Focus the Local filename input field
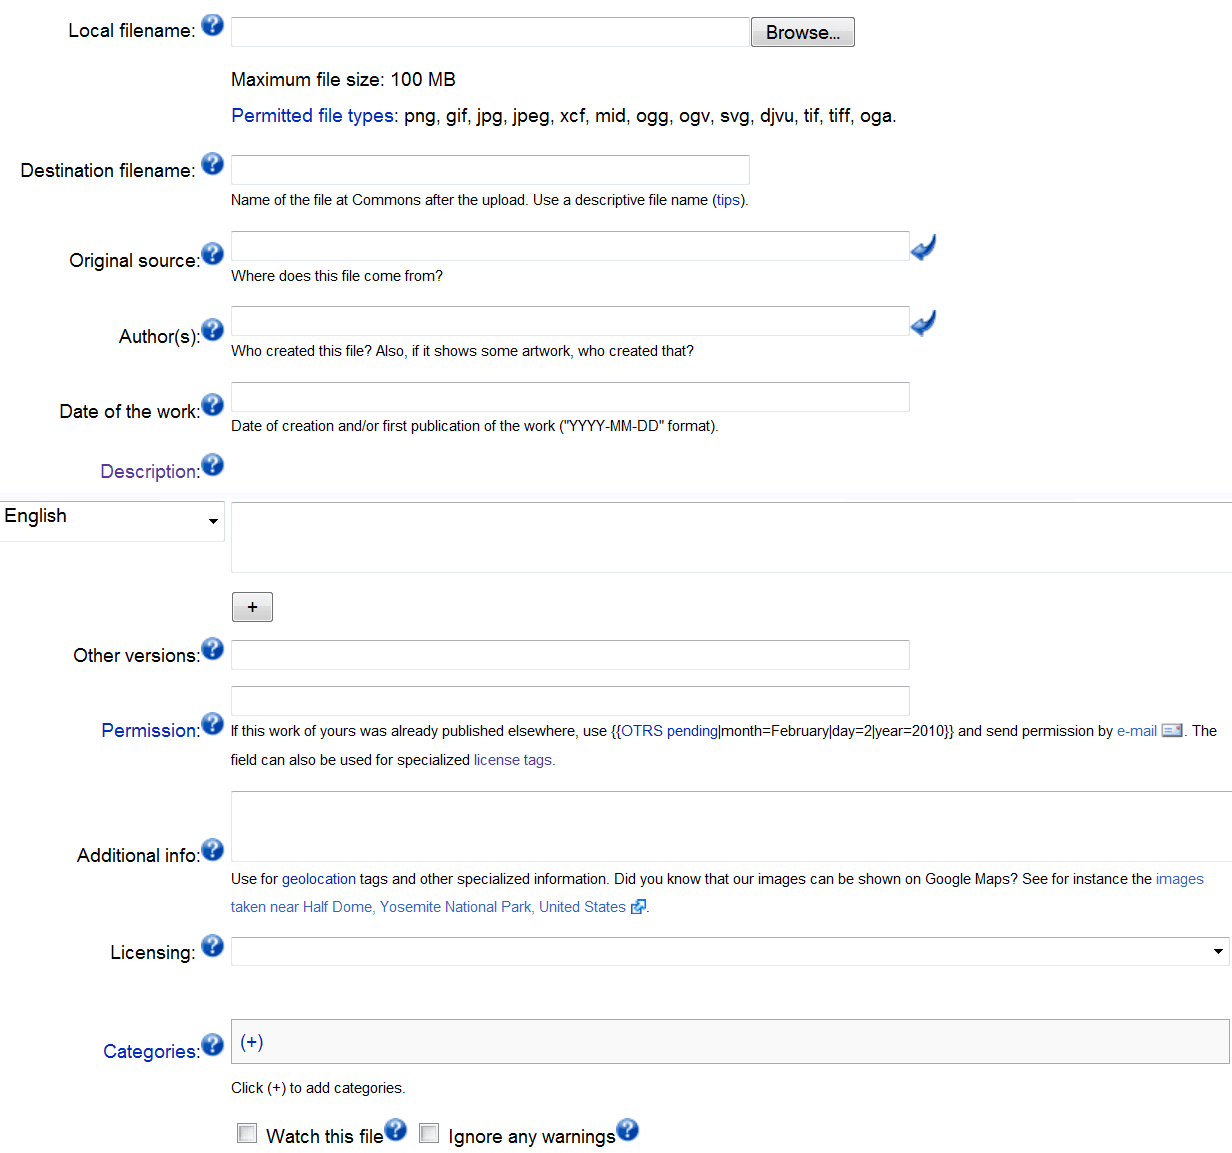Viewport: 1232px width, 1153px height. click(x=491, y=32)
